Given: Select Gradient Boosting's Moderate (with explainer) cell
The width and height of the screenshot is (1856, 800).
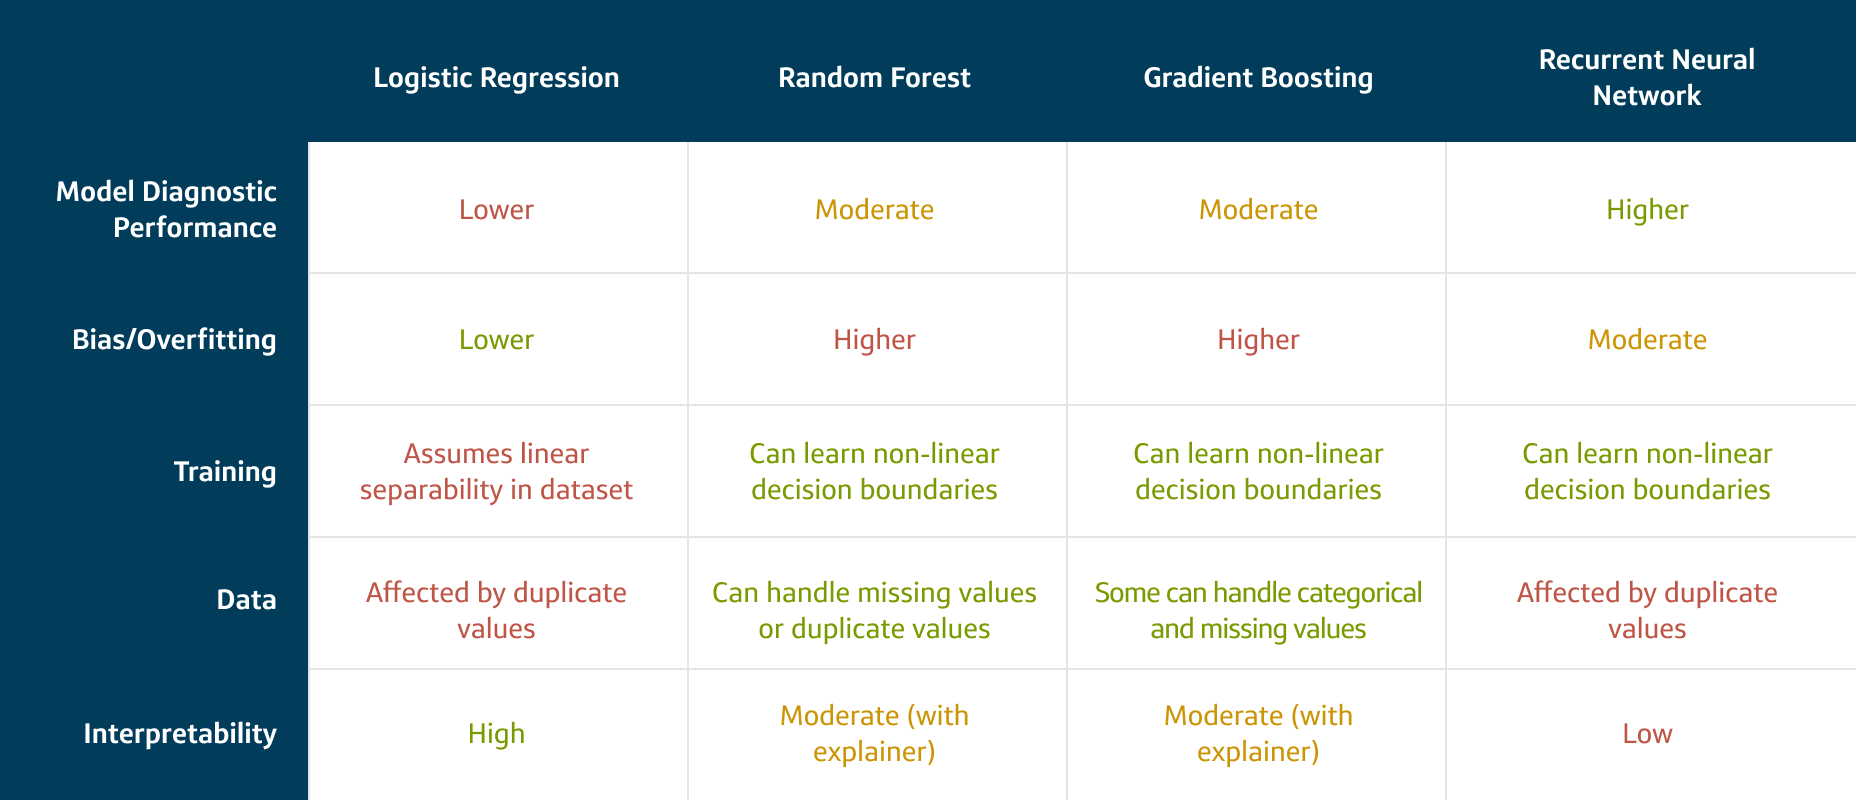Looking at the screenshot, I should (x=1258, y=734).
